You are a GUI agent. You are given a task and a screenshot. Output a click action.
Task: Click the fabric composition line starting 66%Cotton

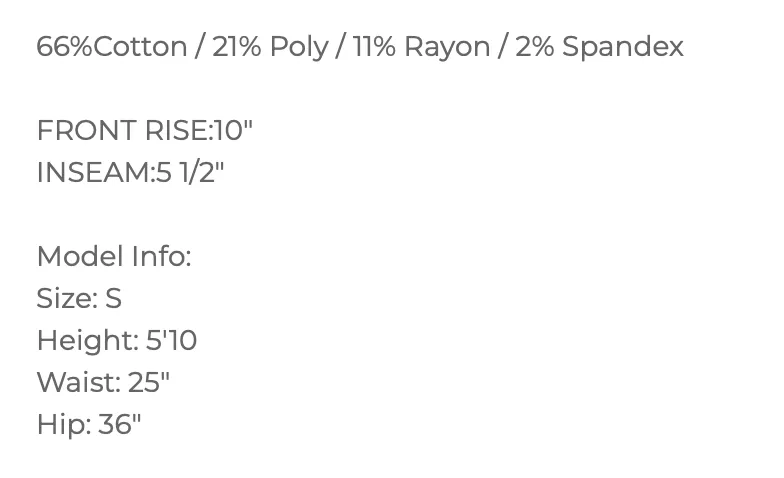coord(360,48)
